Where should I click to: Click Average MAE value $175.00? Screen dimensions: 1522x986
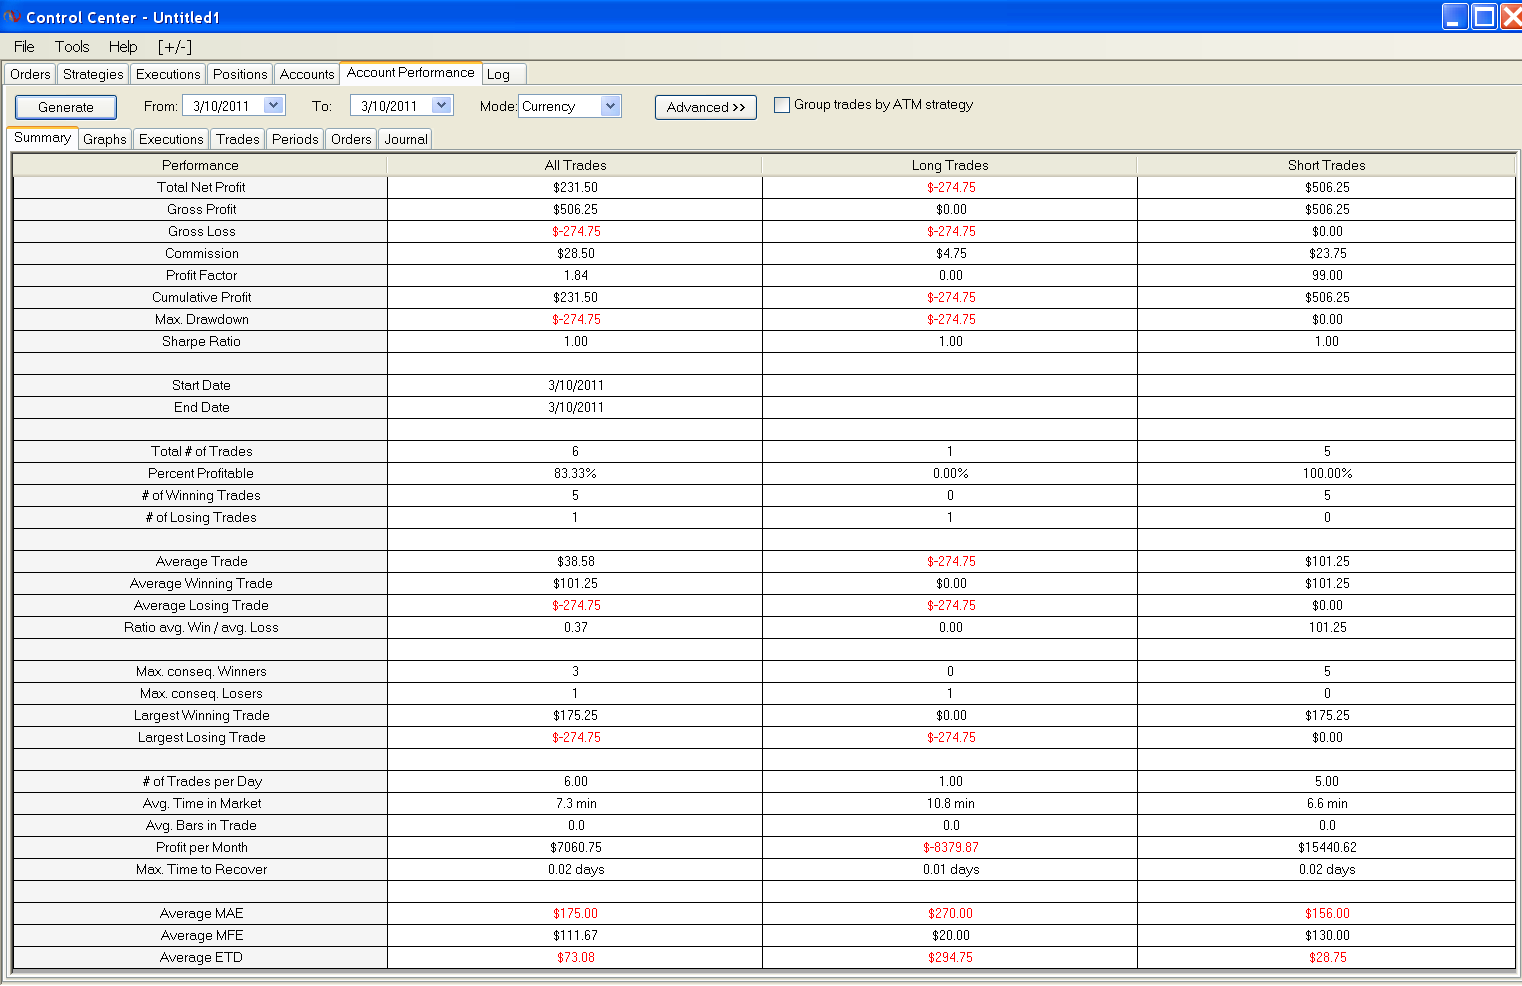[x=575, y=913]
